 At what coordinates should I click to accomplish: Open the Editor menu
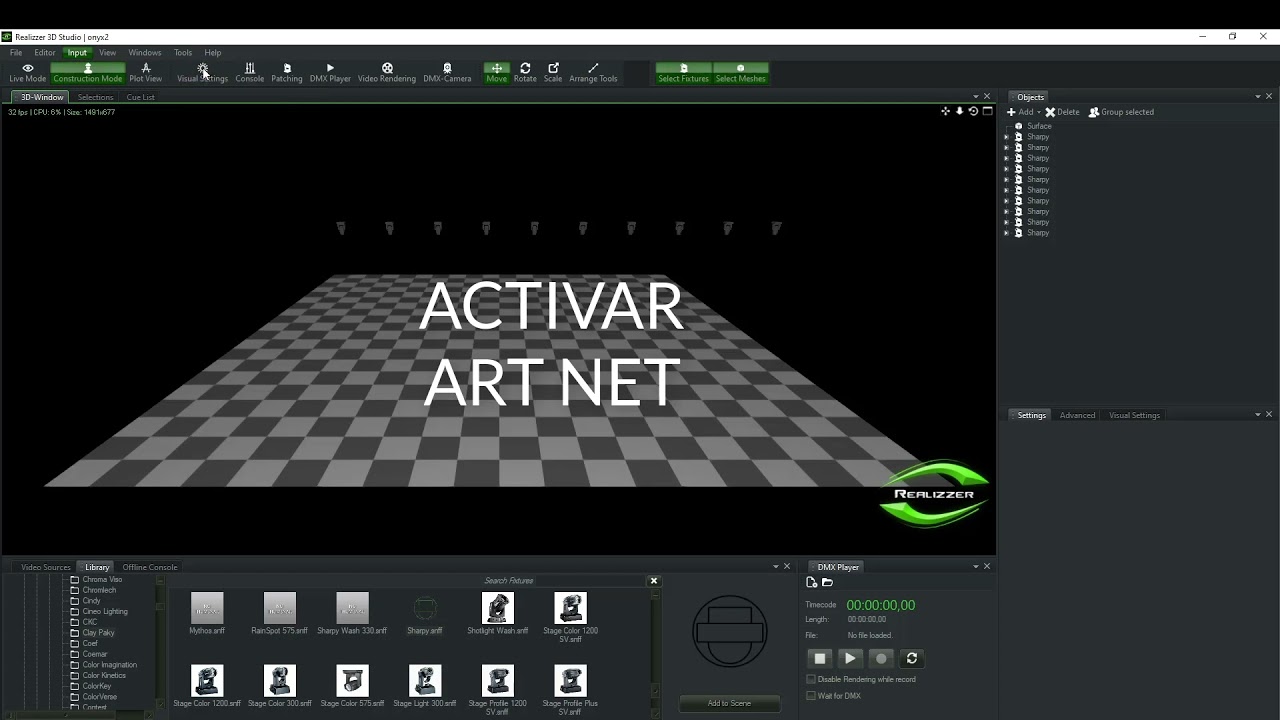(x=45, y=53)
